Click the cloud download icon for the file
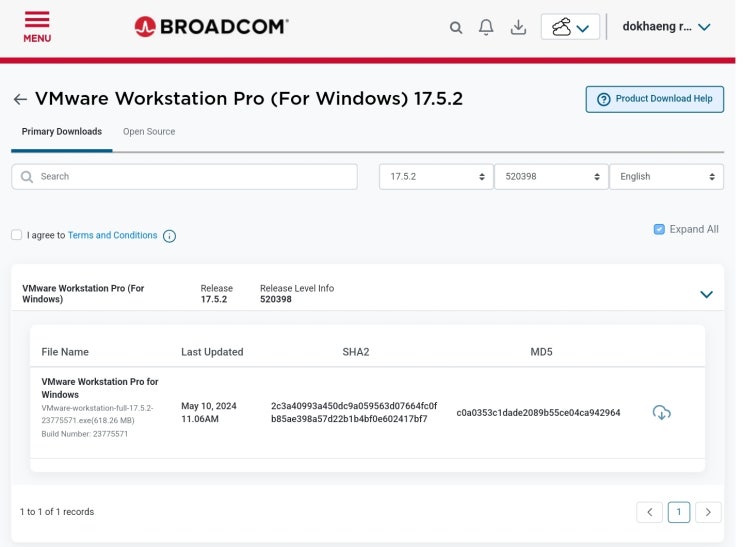This screenshot has width=743, height=547. click(661, 413)
